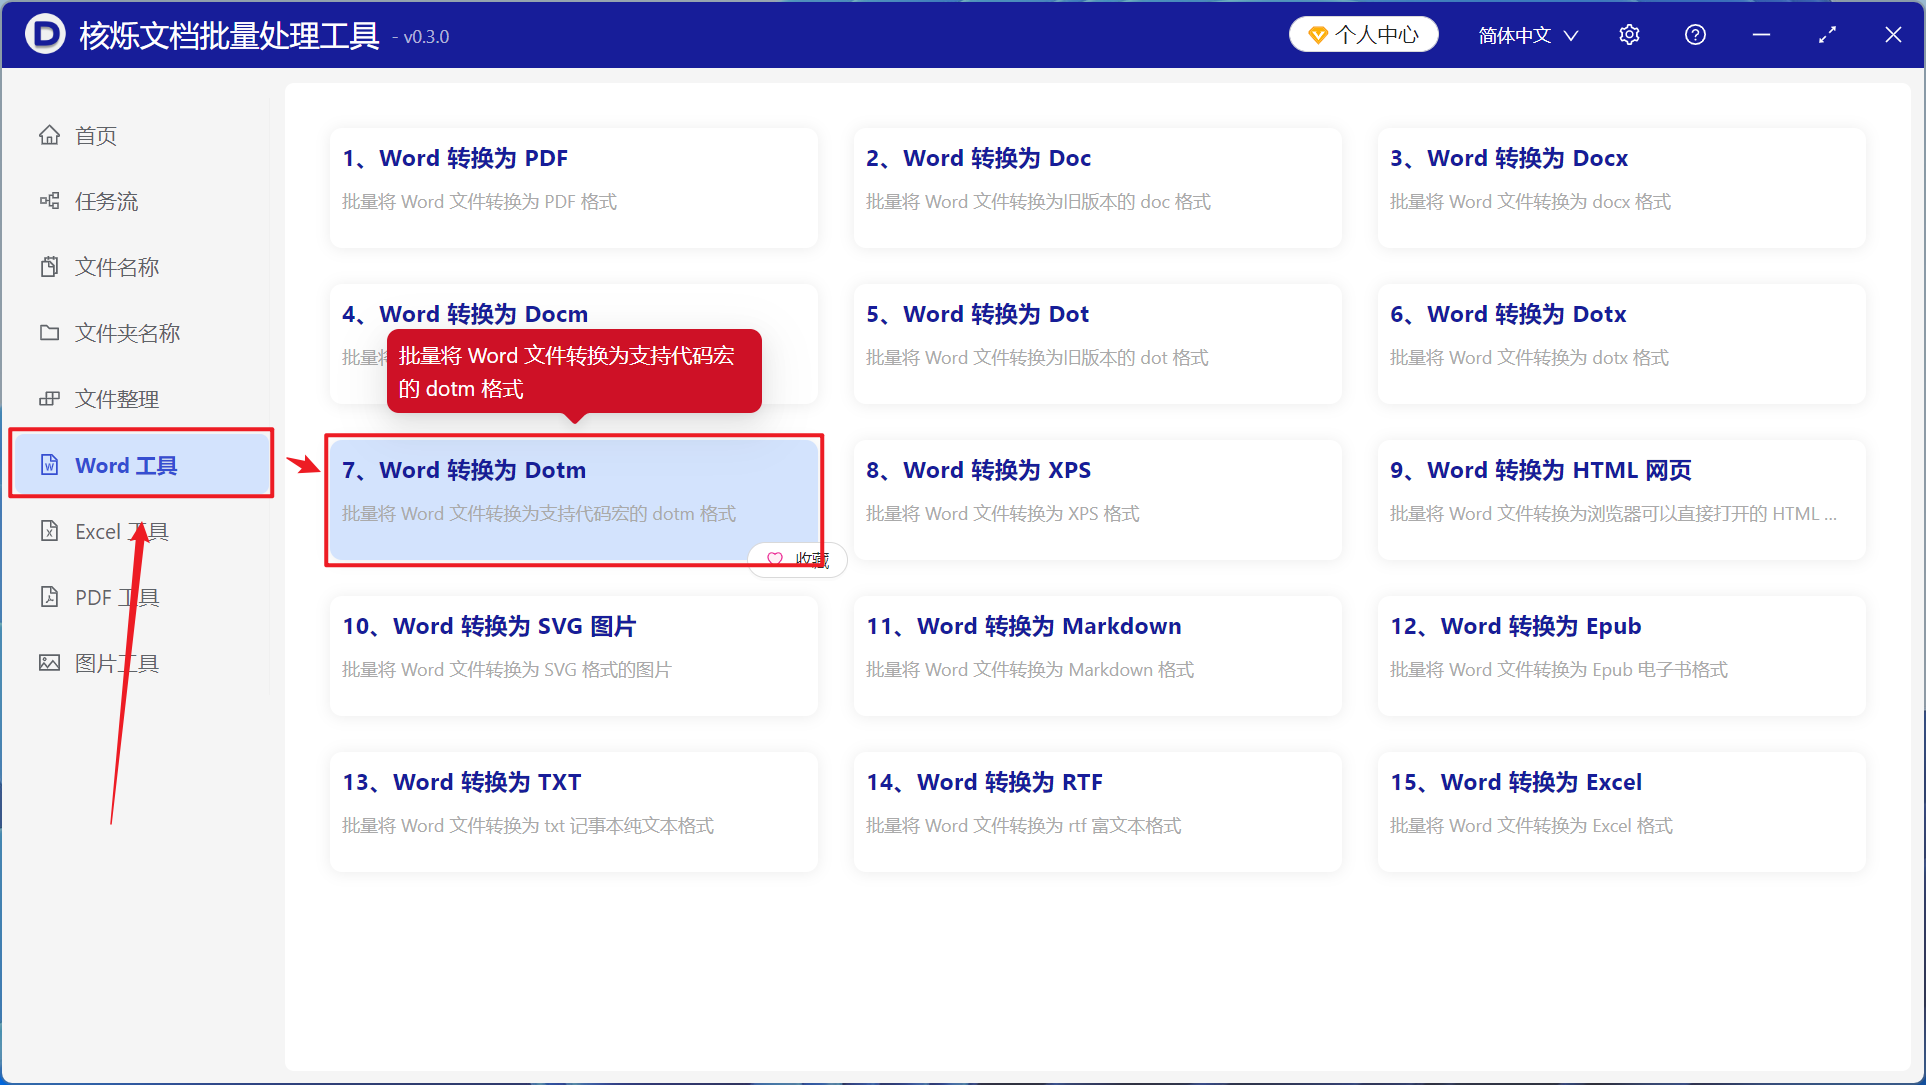Click the app title 核烁文档批量处理工具
Screen dimensions: 1926x1085
[229, 35]
